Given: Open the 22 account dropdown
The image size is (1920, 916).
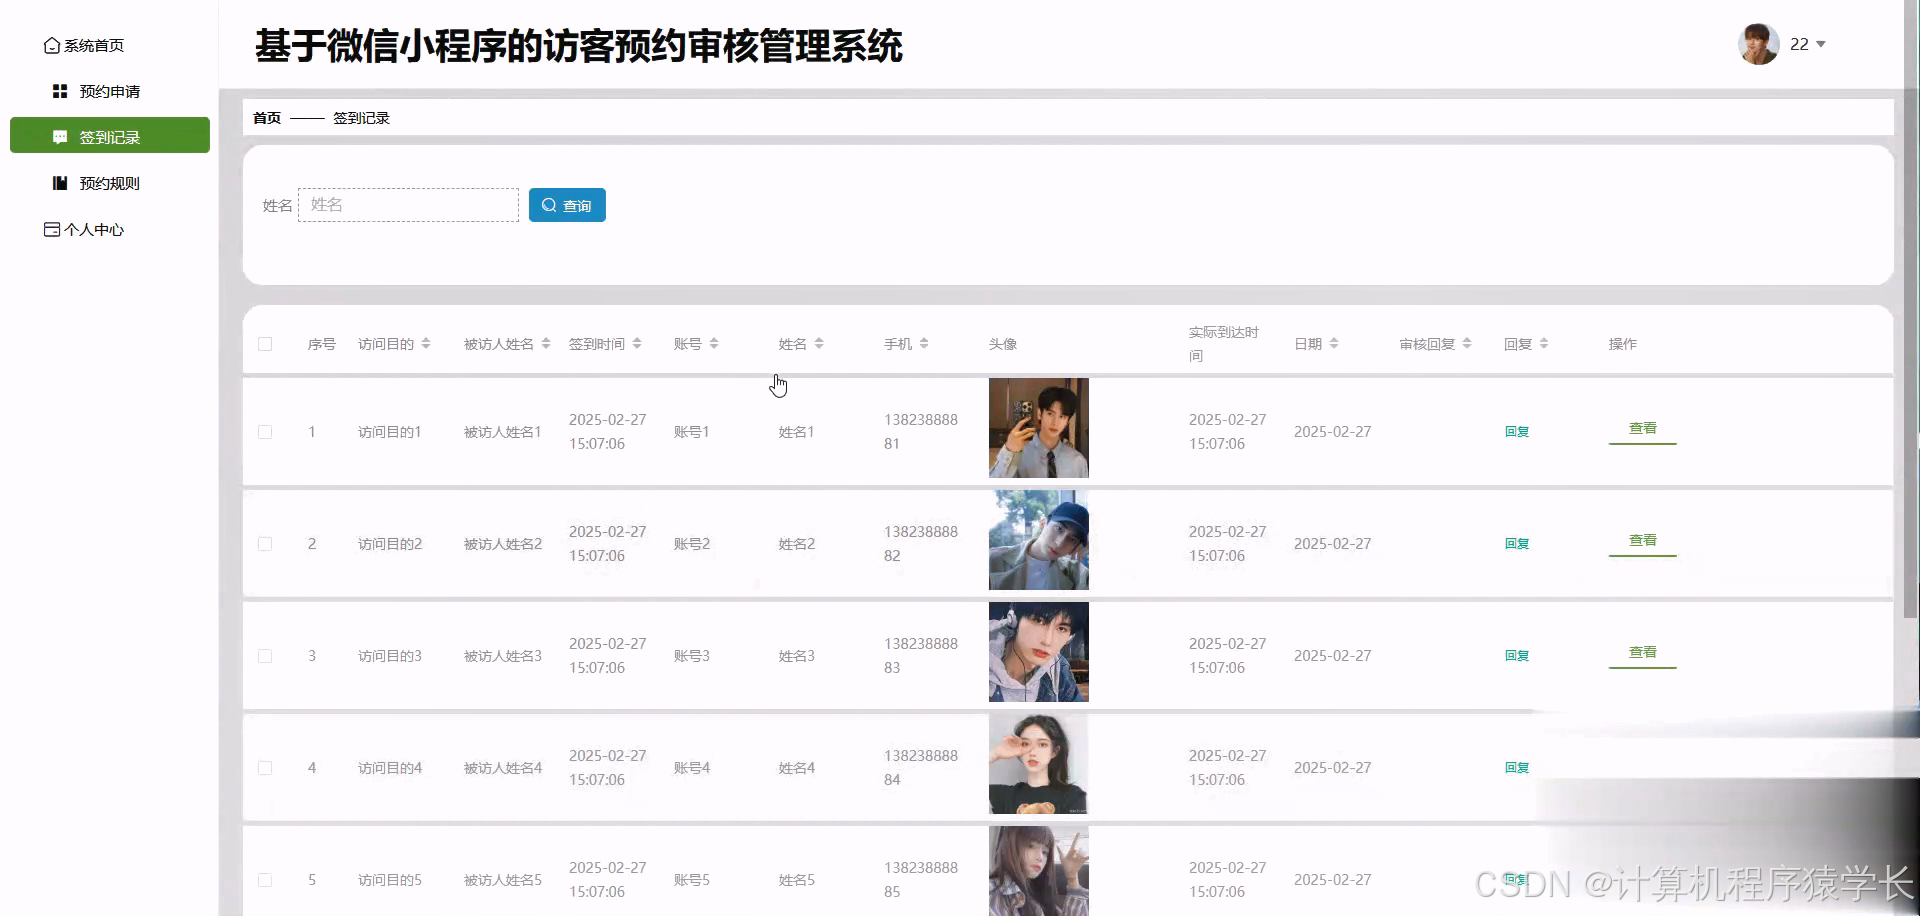Looking at the screenshot, I should coord(1805,44).
